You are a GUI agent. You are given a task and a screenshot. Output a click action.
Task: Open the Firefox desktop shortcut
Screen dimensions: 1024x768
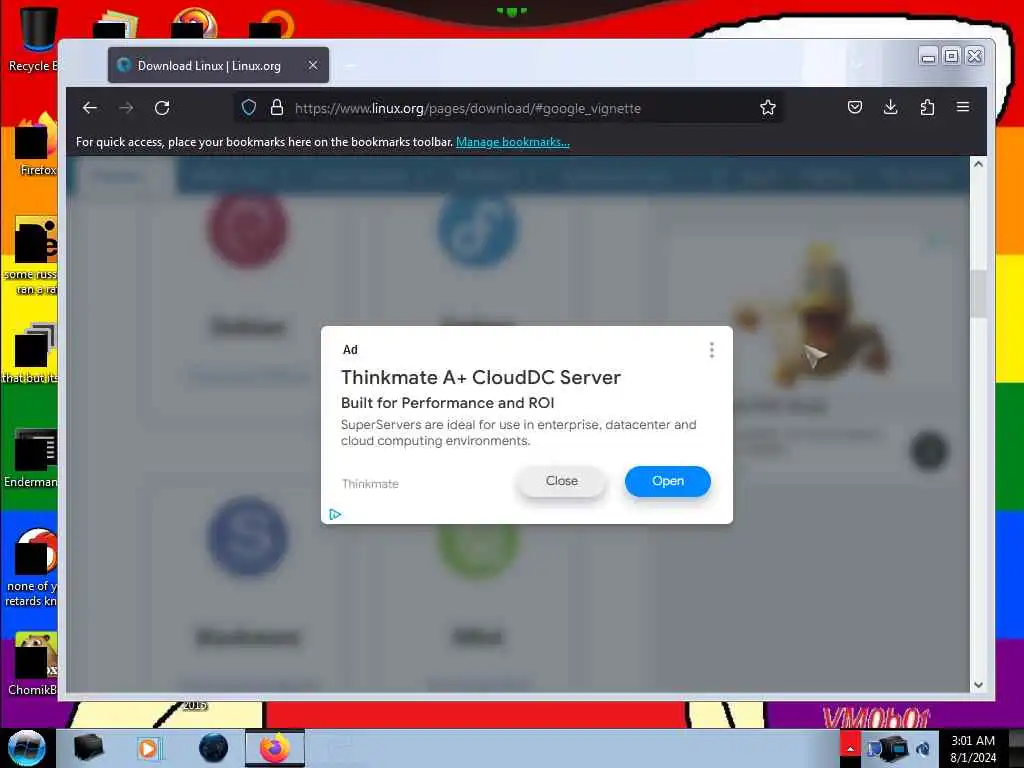tap(37, 144)
